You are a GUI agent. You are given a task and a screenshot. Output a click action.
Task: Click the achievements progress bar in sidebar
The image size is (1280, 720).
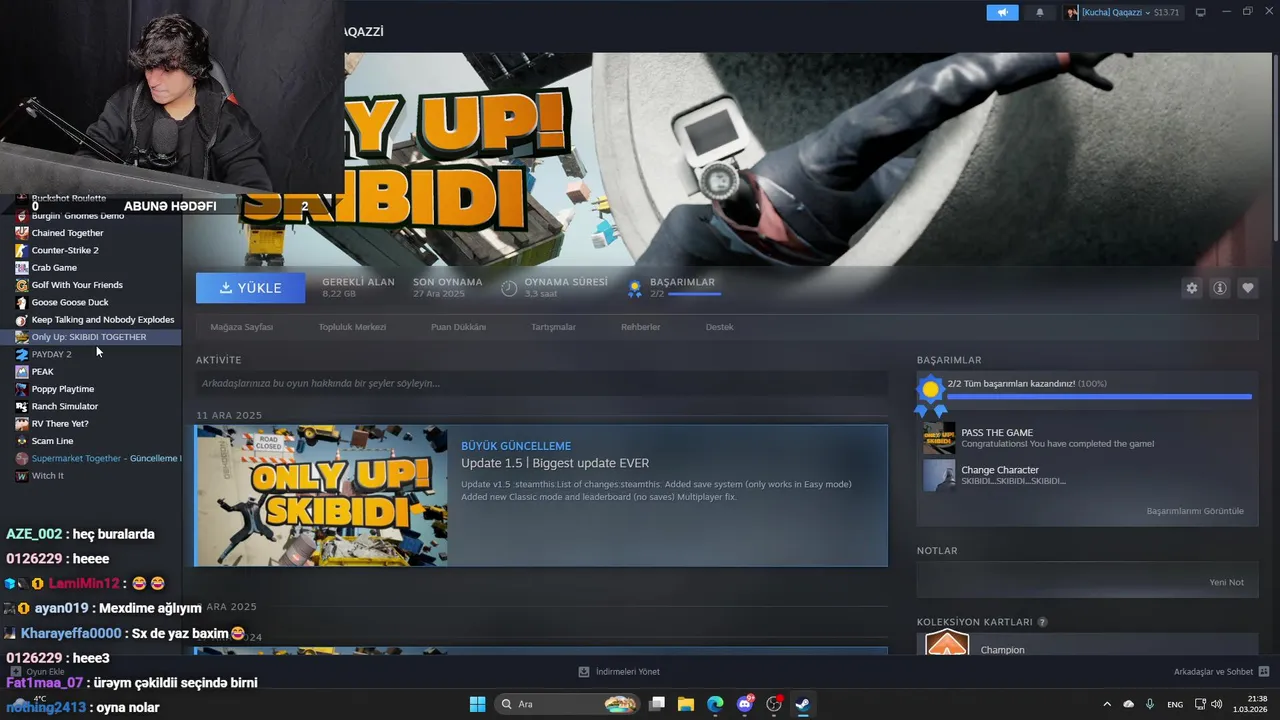click(1099, 397)
